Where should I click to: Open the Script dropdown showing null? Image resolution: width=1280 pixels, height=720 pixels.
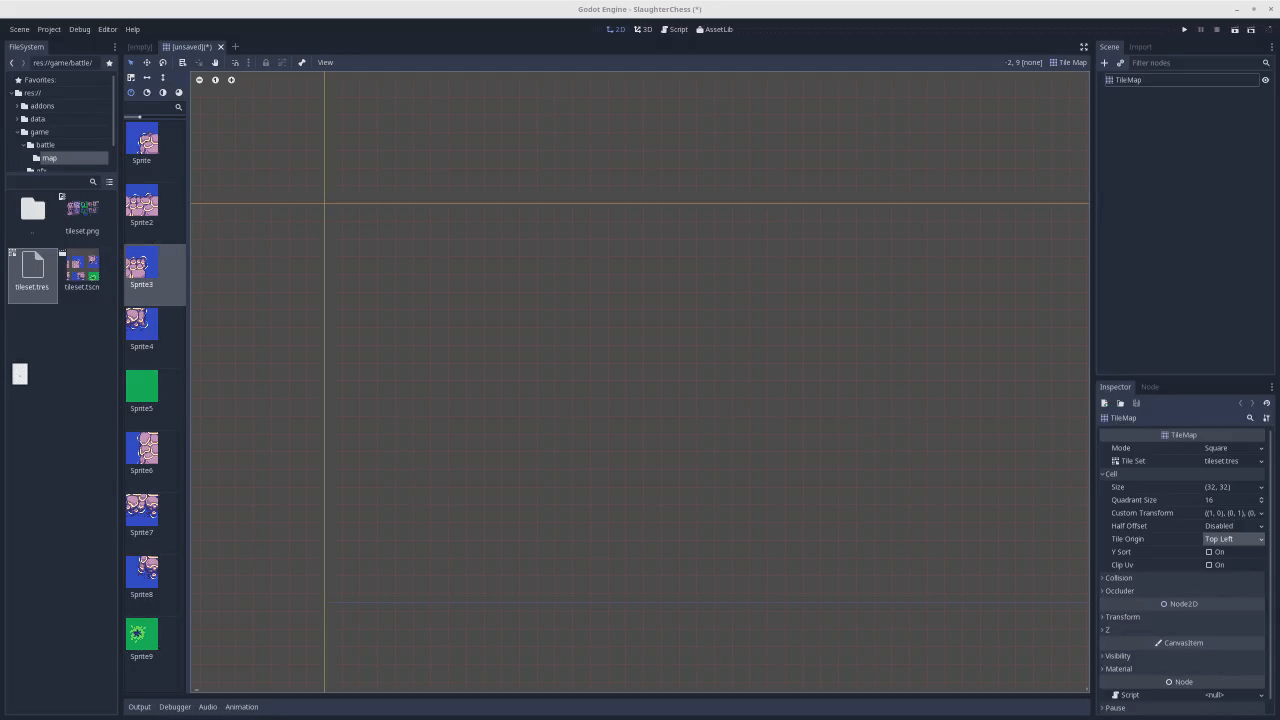pos(1234,695)
